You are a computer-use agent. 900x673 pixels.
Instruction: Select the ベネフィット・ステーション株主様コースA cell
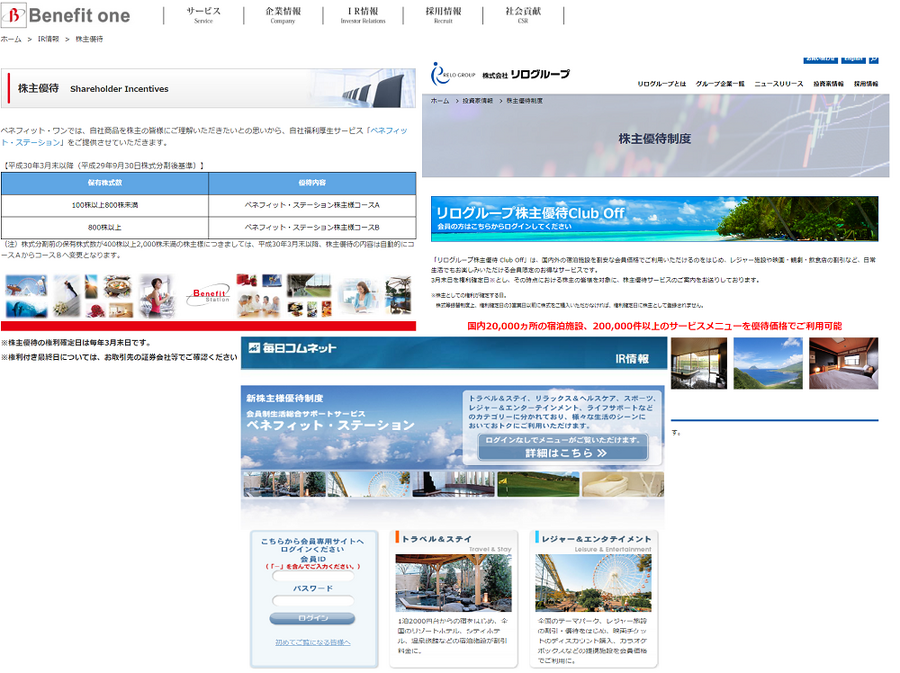312,205
